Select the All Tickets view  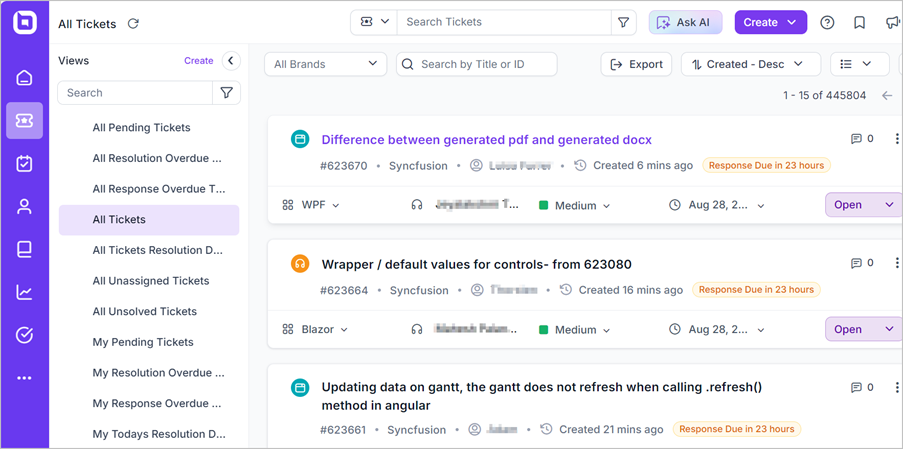click(x=149, y=220)
